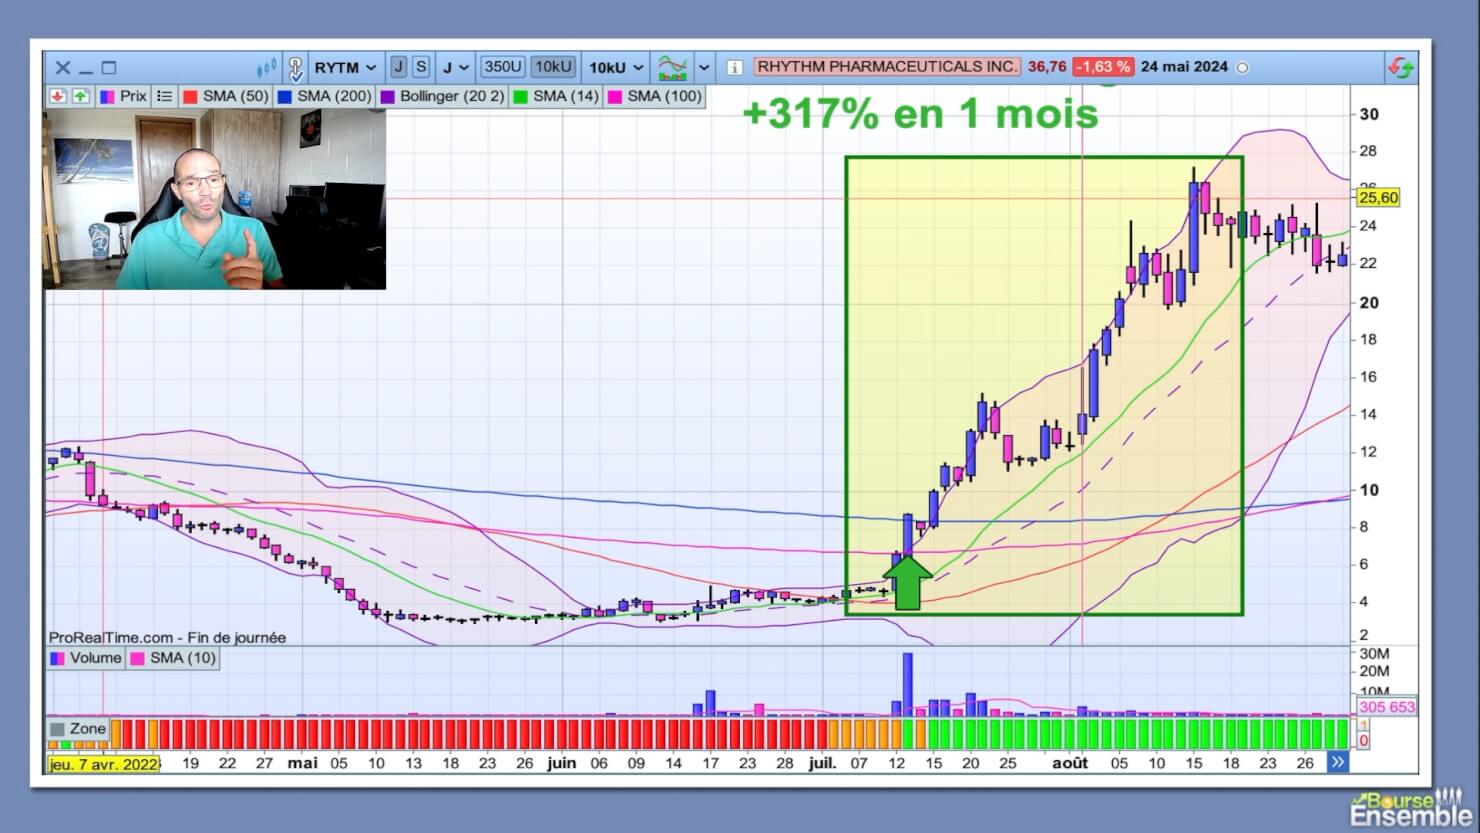Screen dimensions: 1480x833
Task: Open SMA (50) indicator settings
Action: 225,96
